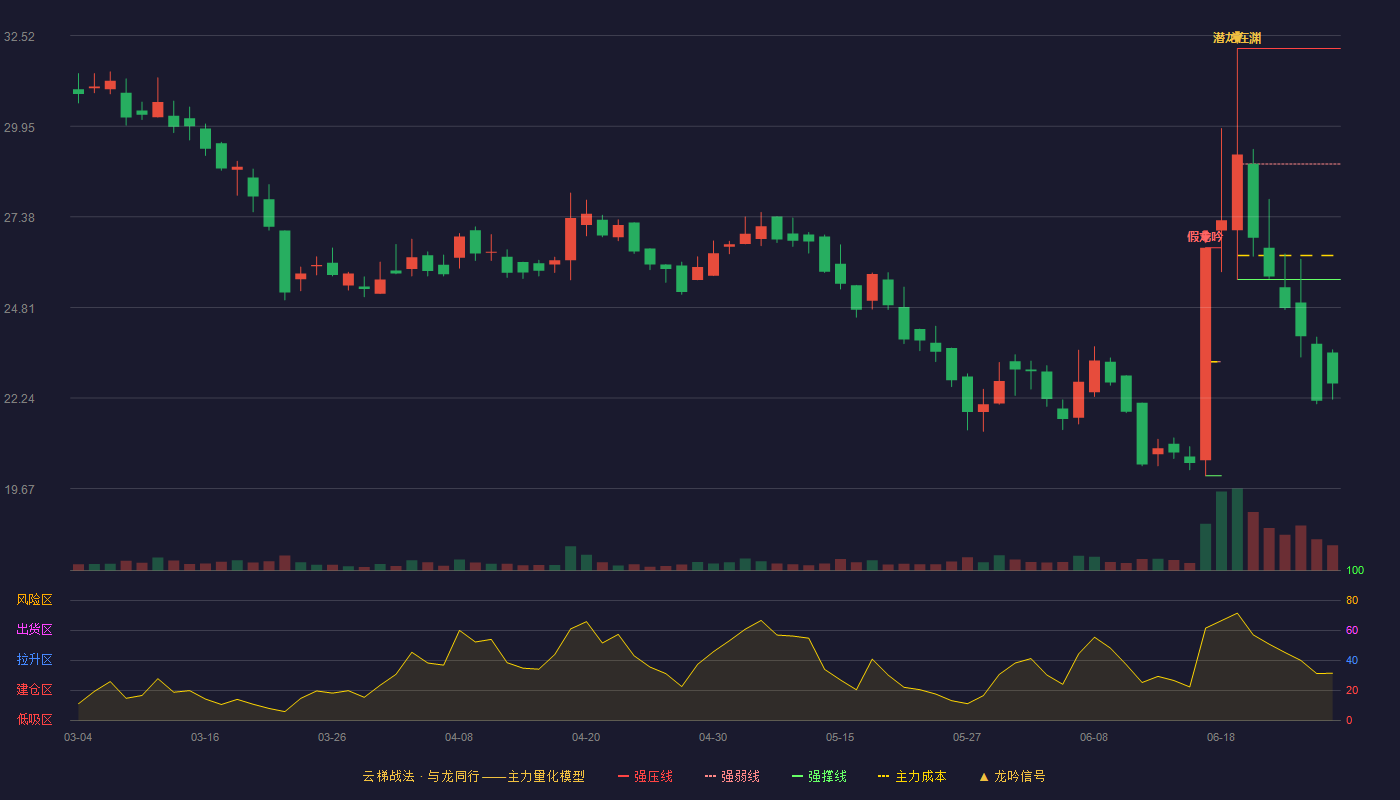The height and width of the screenshot is (800, 1400).
Task: Click the 03-04 date label
Action: coord(78,737)
